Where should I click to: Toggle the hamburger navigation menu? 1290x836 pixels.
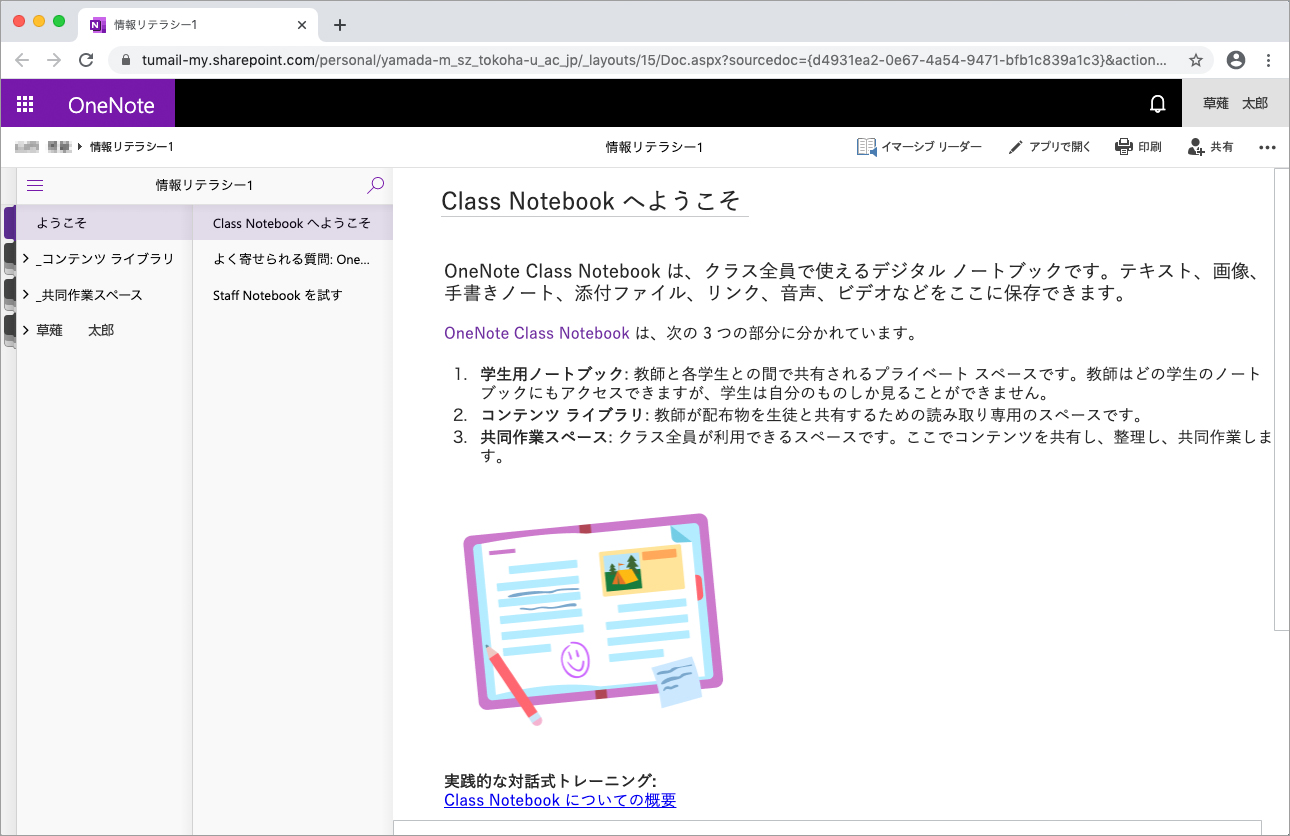tap(35, 185)
